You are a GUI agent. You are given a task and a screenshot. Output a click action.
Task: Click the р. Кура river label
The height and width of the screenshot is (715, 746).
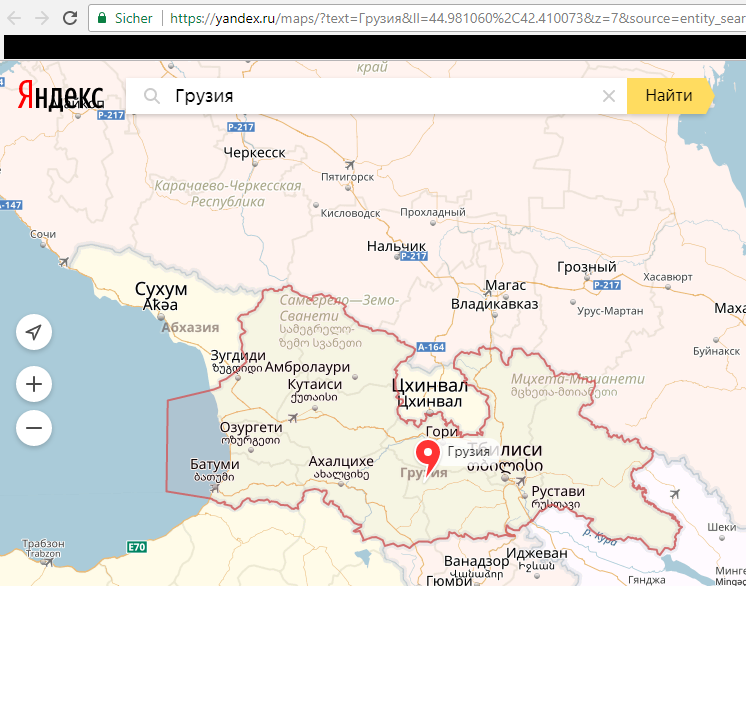600,537
